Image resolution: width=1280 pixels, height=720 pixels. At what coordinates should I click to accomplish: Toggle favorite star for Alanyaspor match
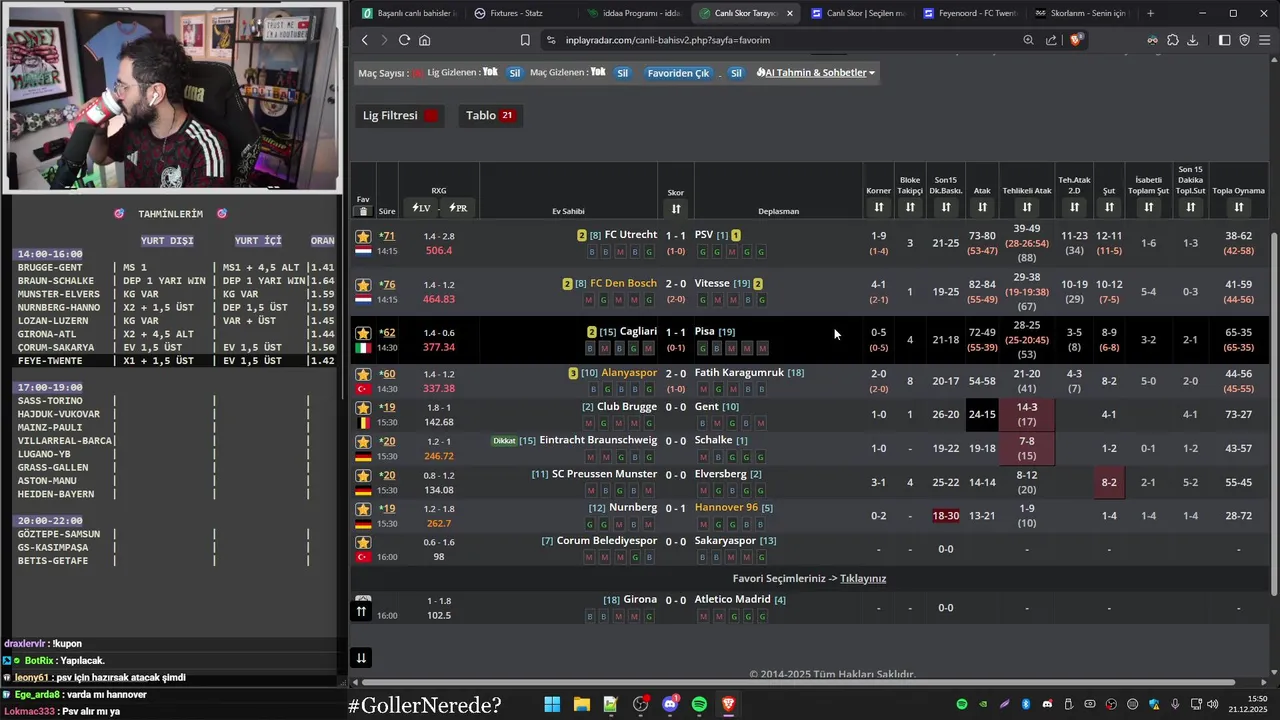coord(363,374)
